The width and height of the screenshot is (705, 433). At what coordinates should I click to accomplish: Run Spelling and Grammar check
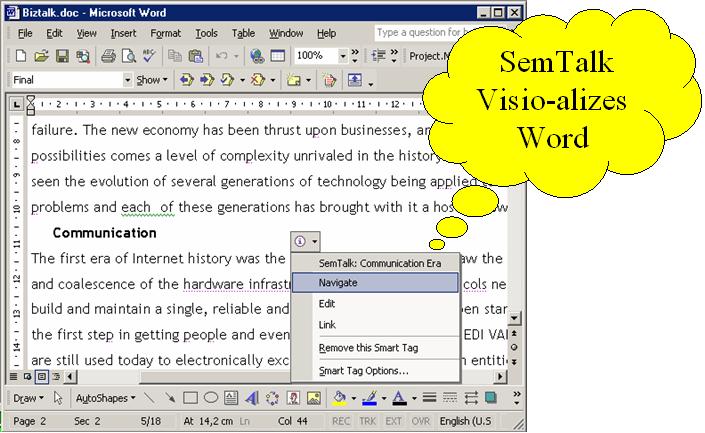point(149,56)
